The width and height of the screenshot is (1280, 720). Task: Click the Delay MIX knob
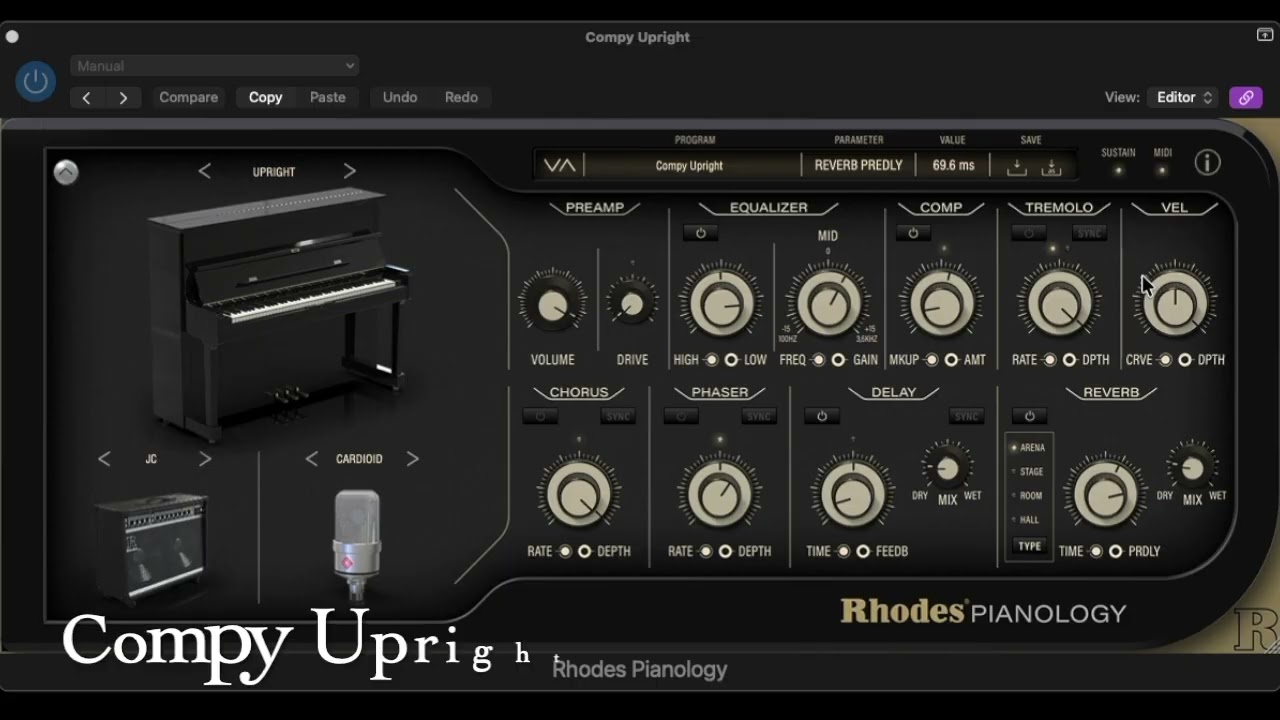pyautogui.click(x=947, y=467)
